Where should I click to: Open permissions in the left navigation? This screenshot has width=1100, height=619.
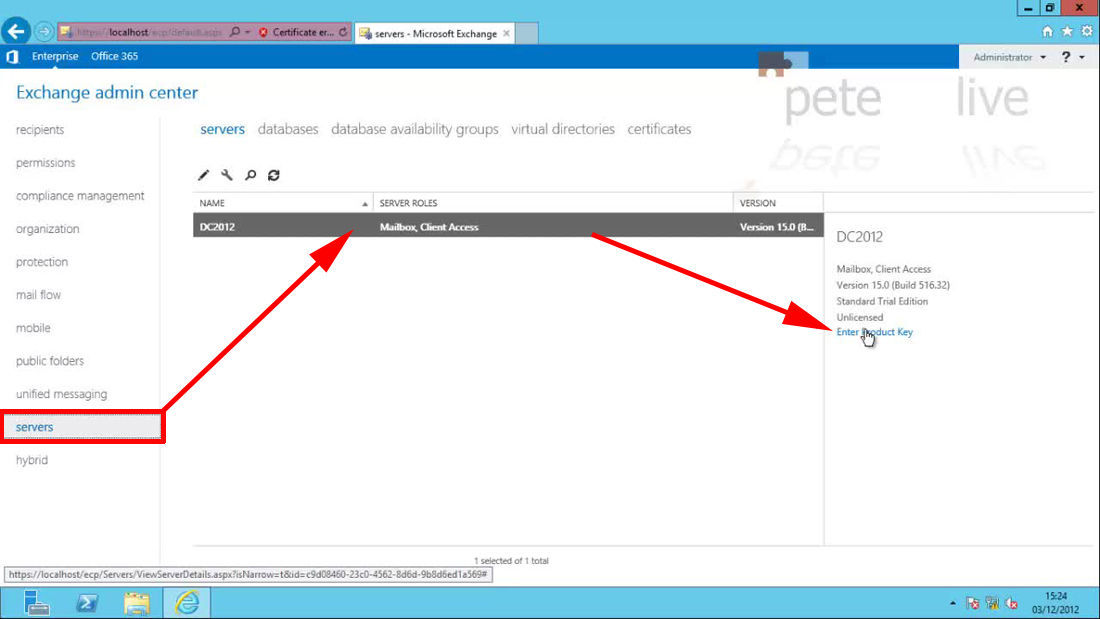[x=46, y=163]
